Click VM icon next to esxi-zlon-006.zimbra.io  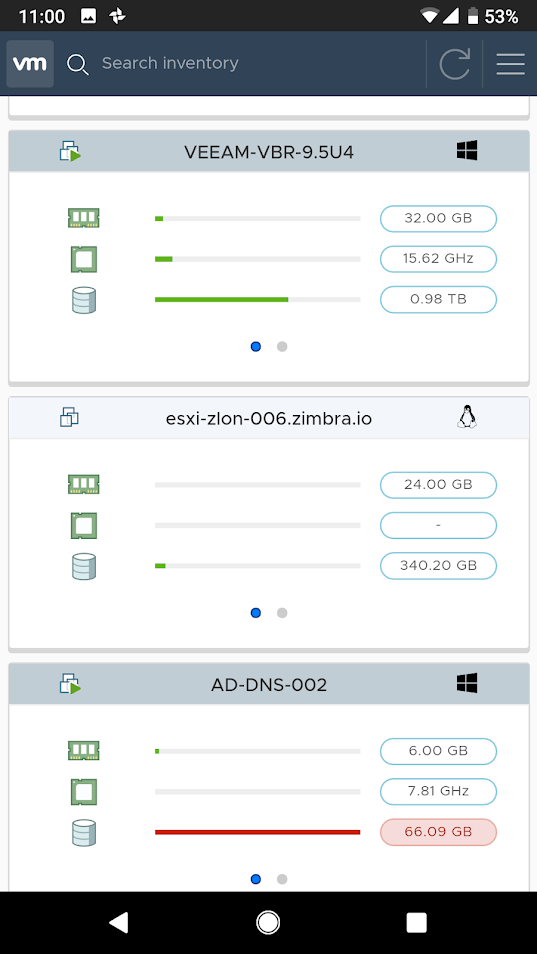[x=69, y=417]
